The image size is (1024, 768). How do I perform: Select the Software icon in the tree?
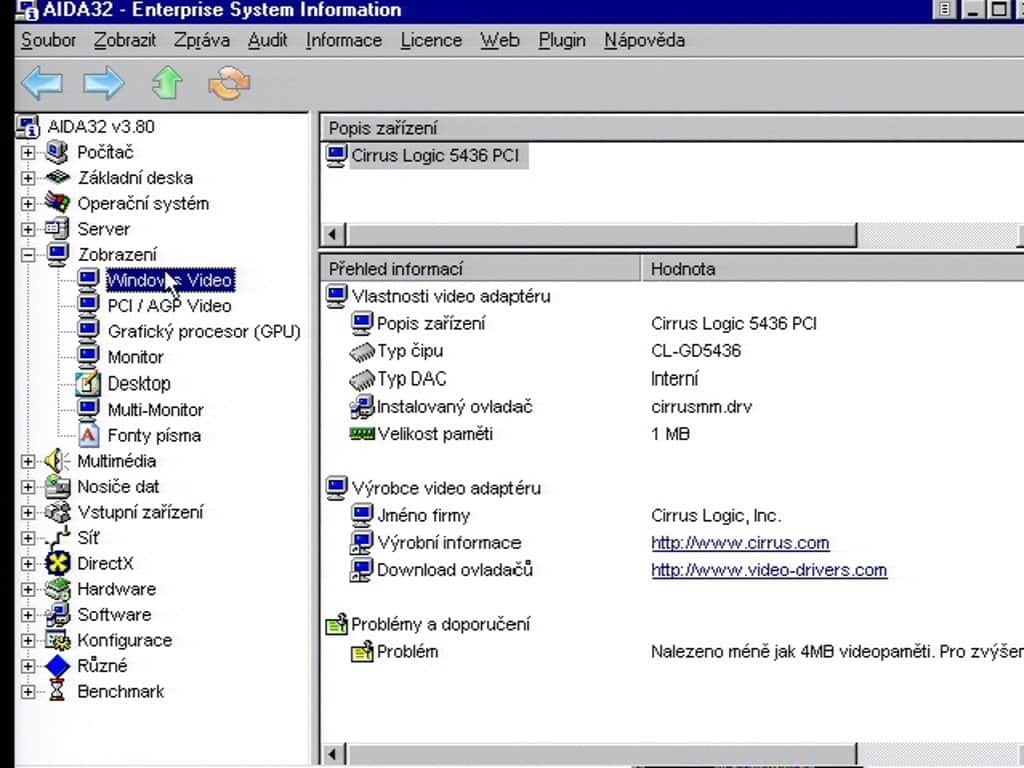pyautogui.click(x=57, y=615)
